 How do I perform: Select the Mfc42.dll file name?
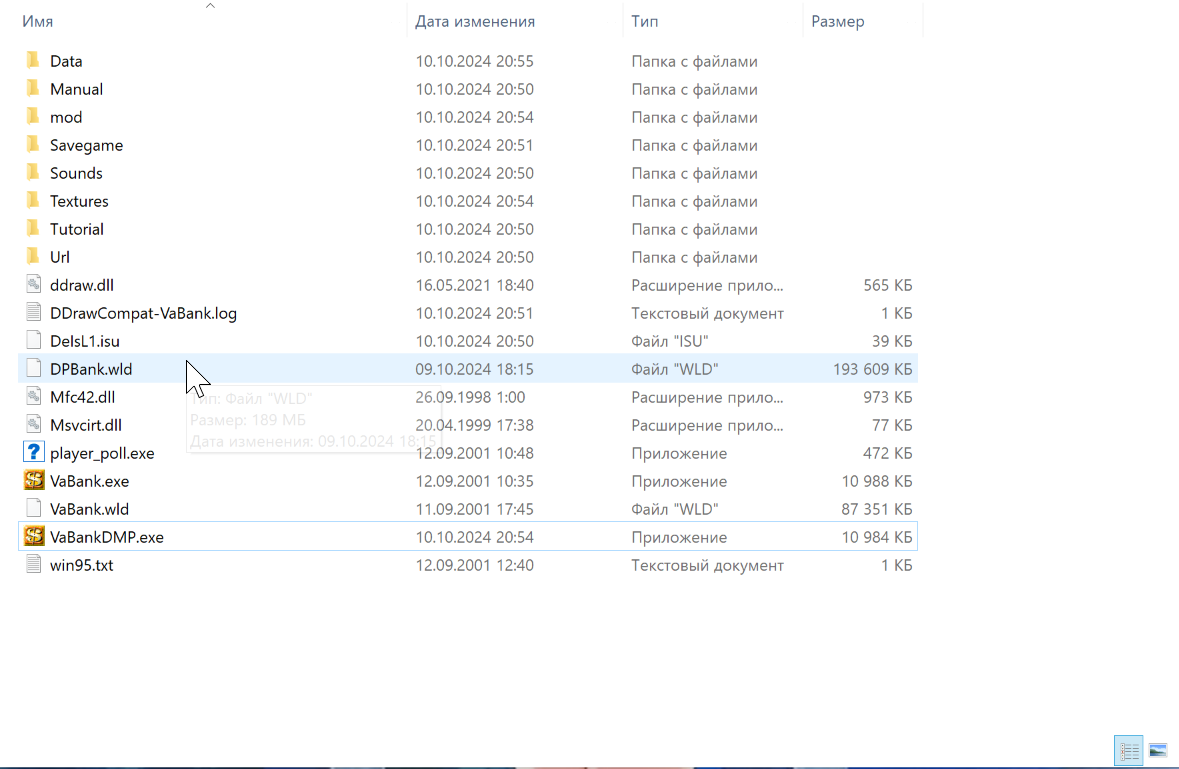pos(83,397)
